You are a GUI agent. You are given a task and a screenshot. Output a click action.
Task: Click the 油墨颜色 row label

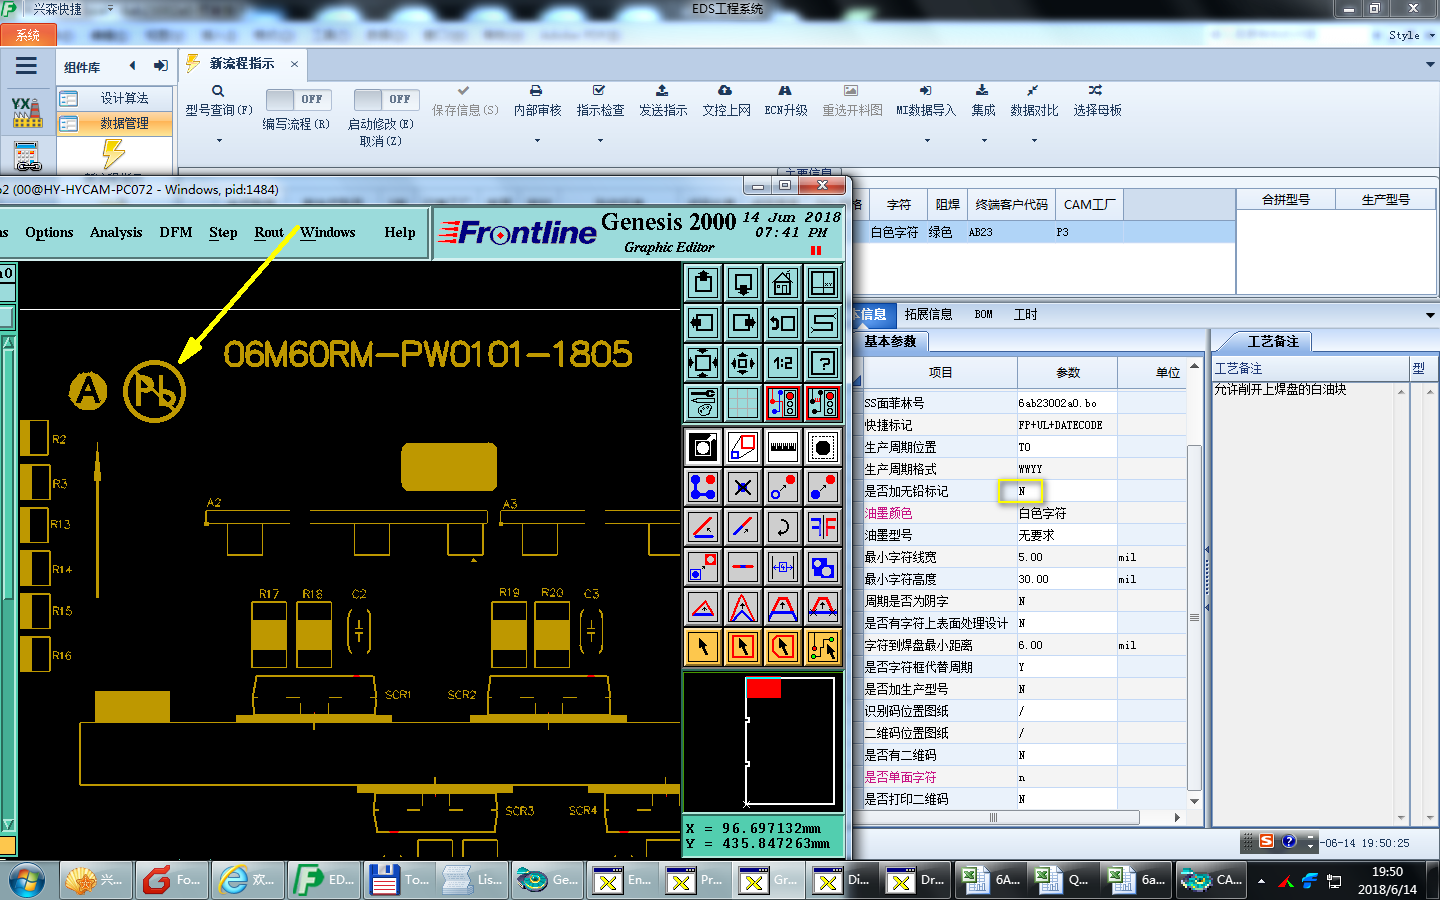(888, 513)
